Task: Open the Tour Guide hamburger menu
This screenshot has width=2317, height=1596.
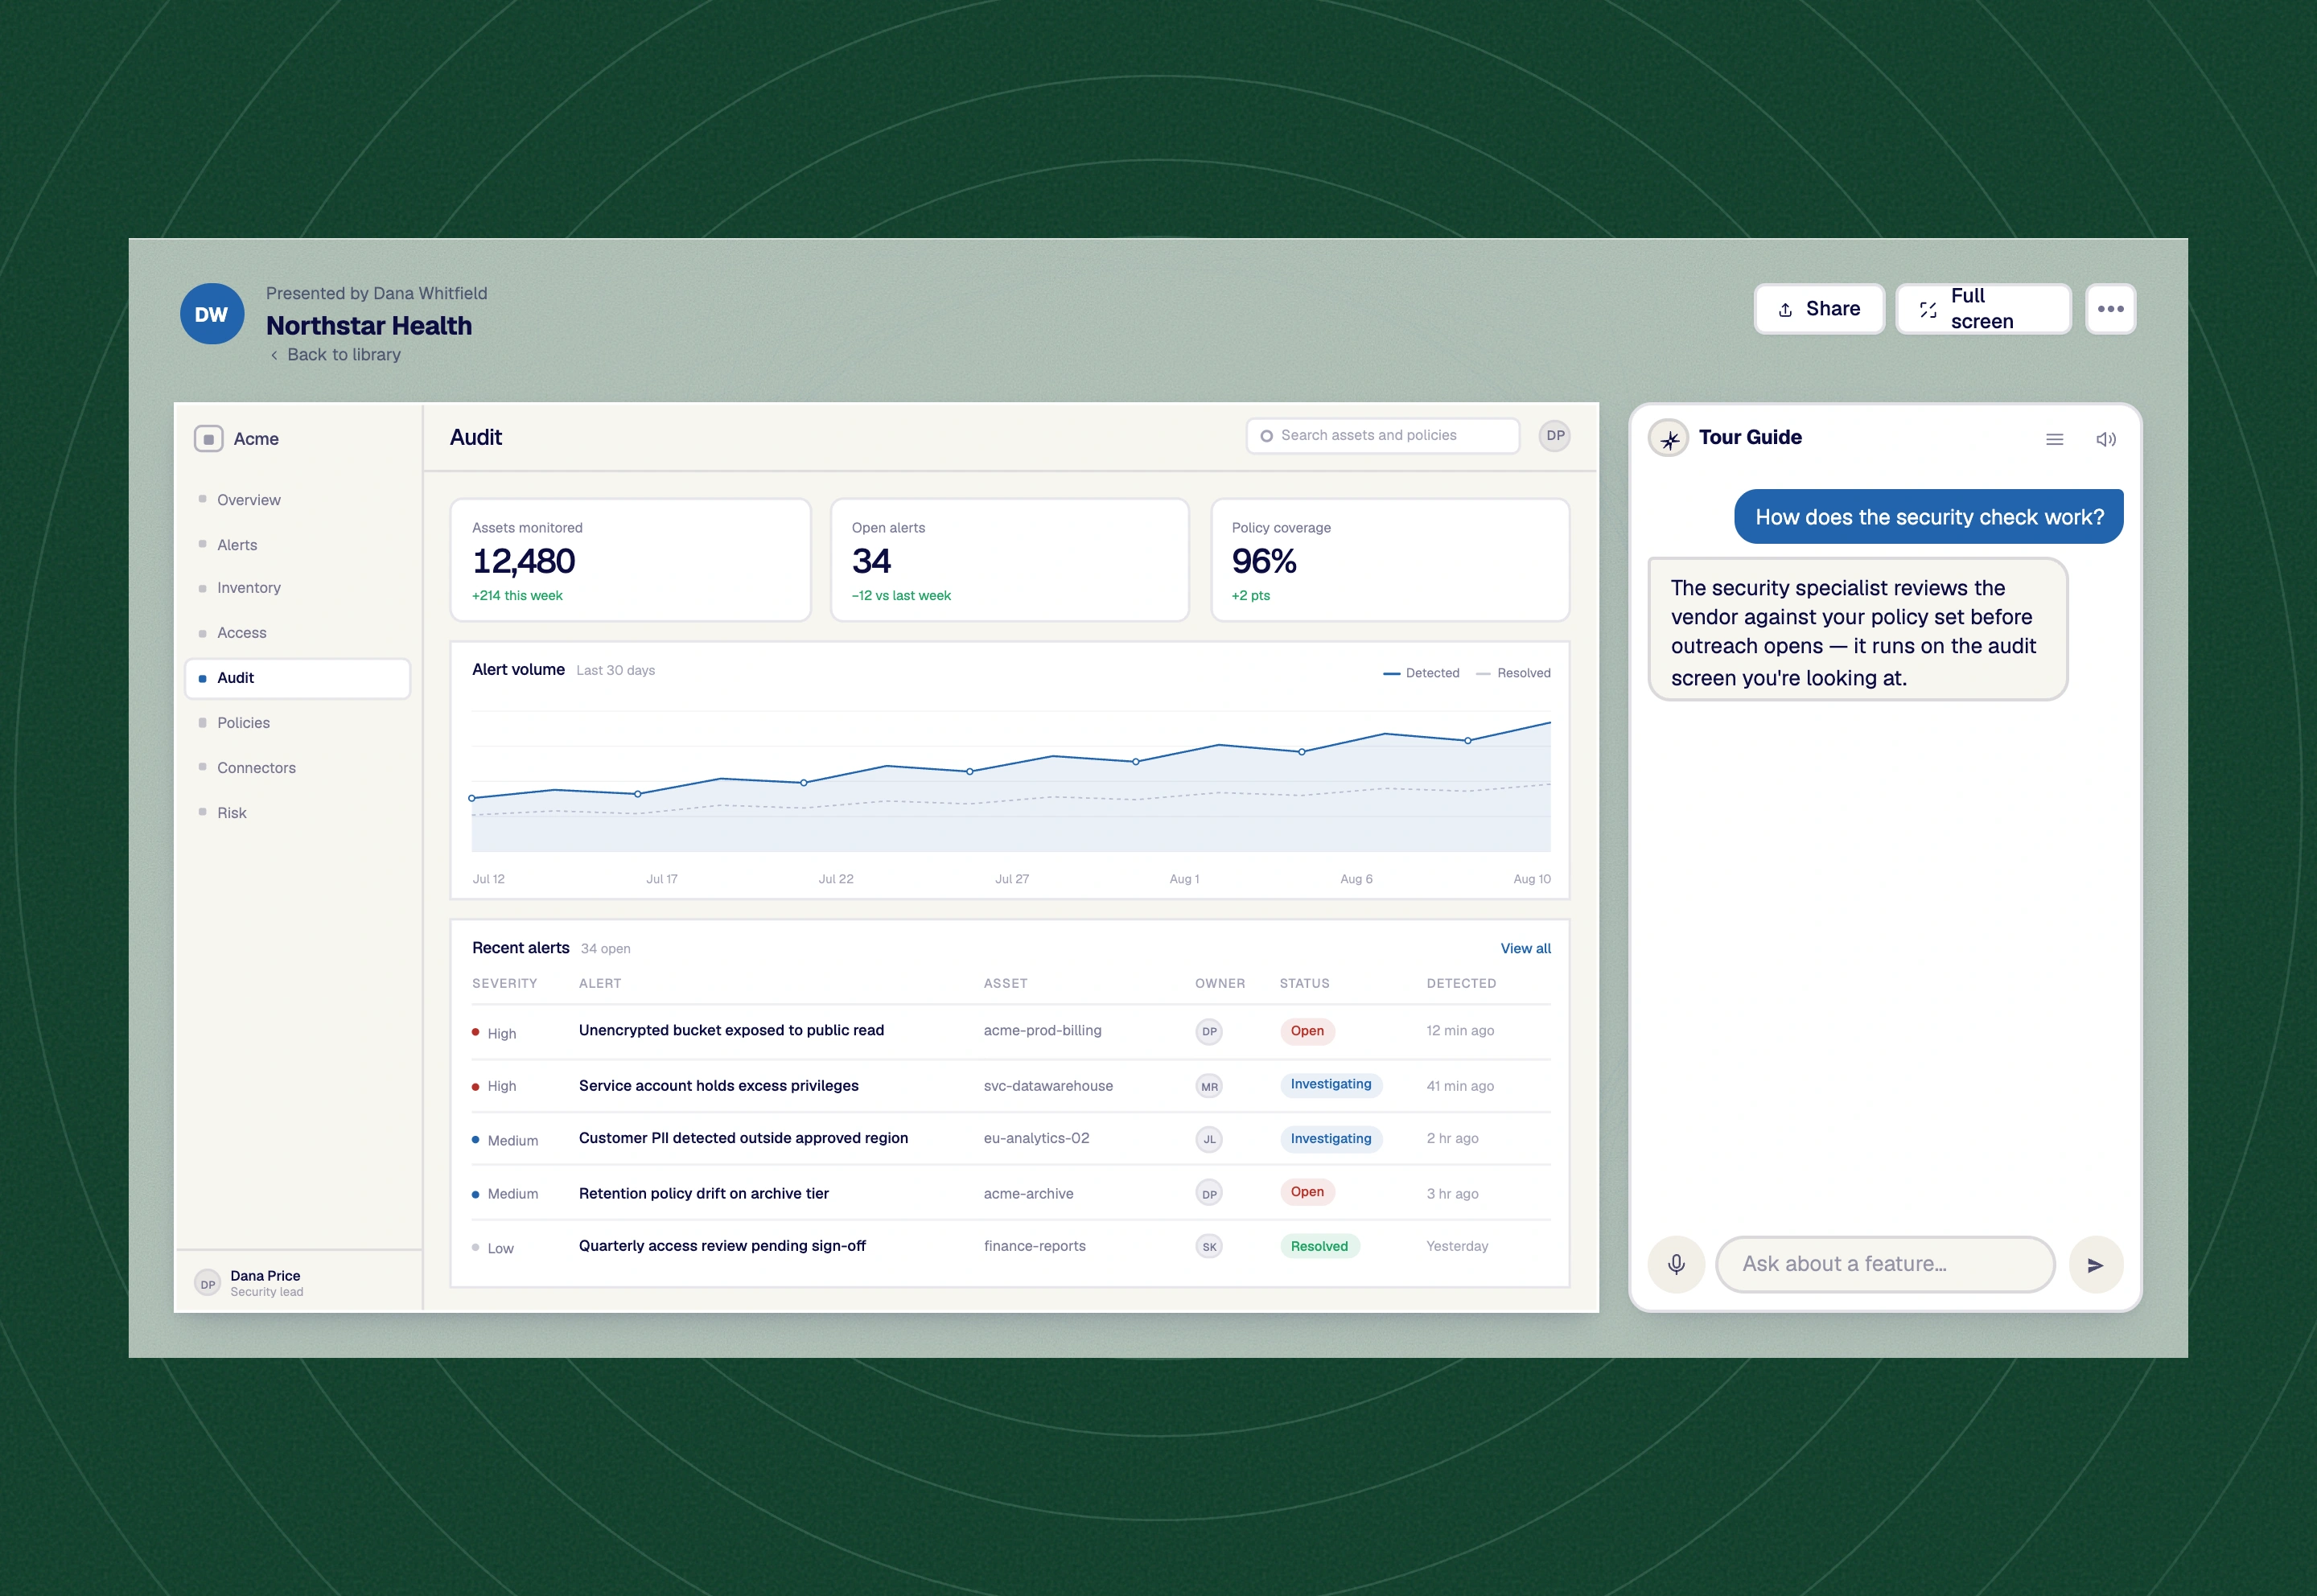Action: click(x=2054, y=439)
